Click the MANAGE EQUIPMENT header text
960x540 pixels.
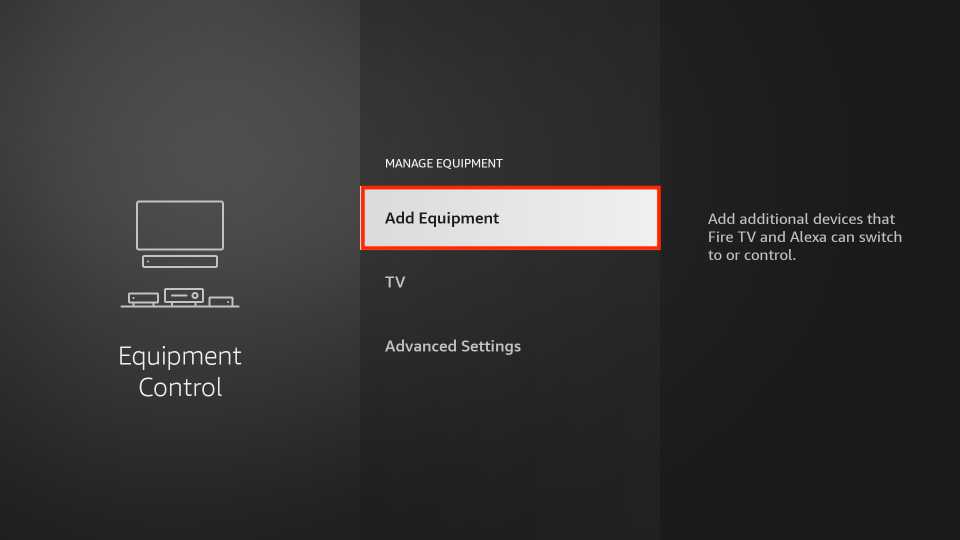click(x=443, y=163)
